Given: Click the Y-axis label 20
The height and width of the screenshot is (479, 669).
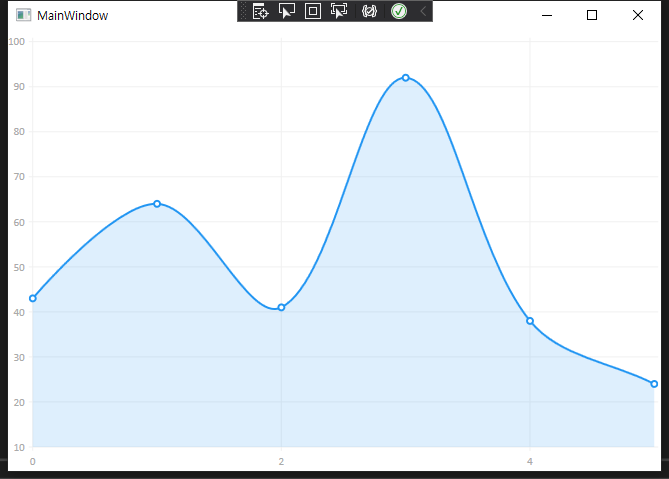Looking at the screenshot, I should (x=19, y=402).
